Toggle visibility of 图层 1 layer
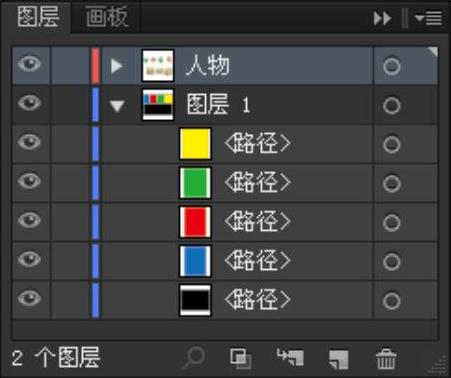The width and height of the screenshot is (451, 378). (x=29, y=103)
